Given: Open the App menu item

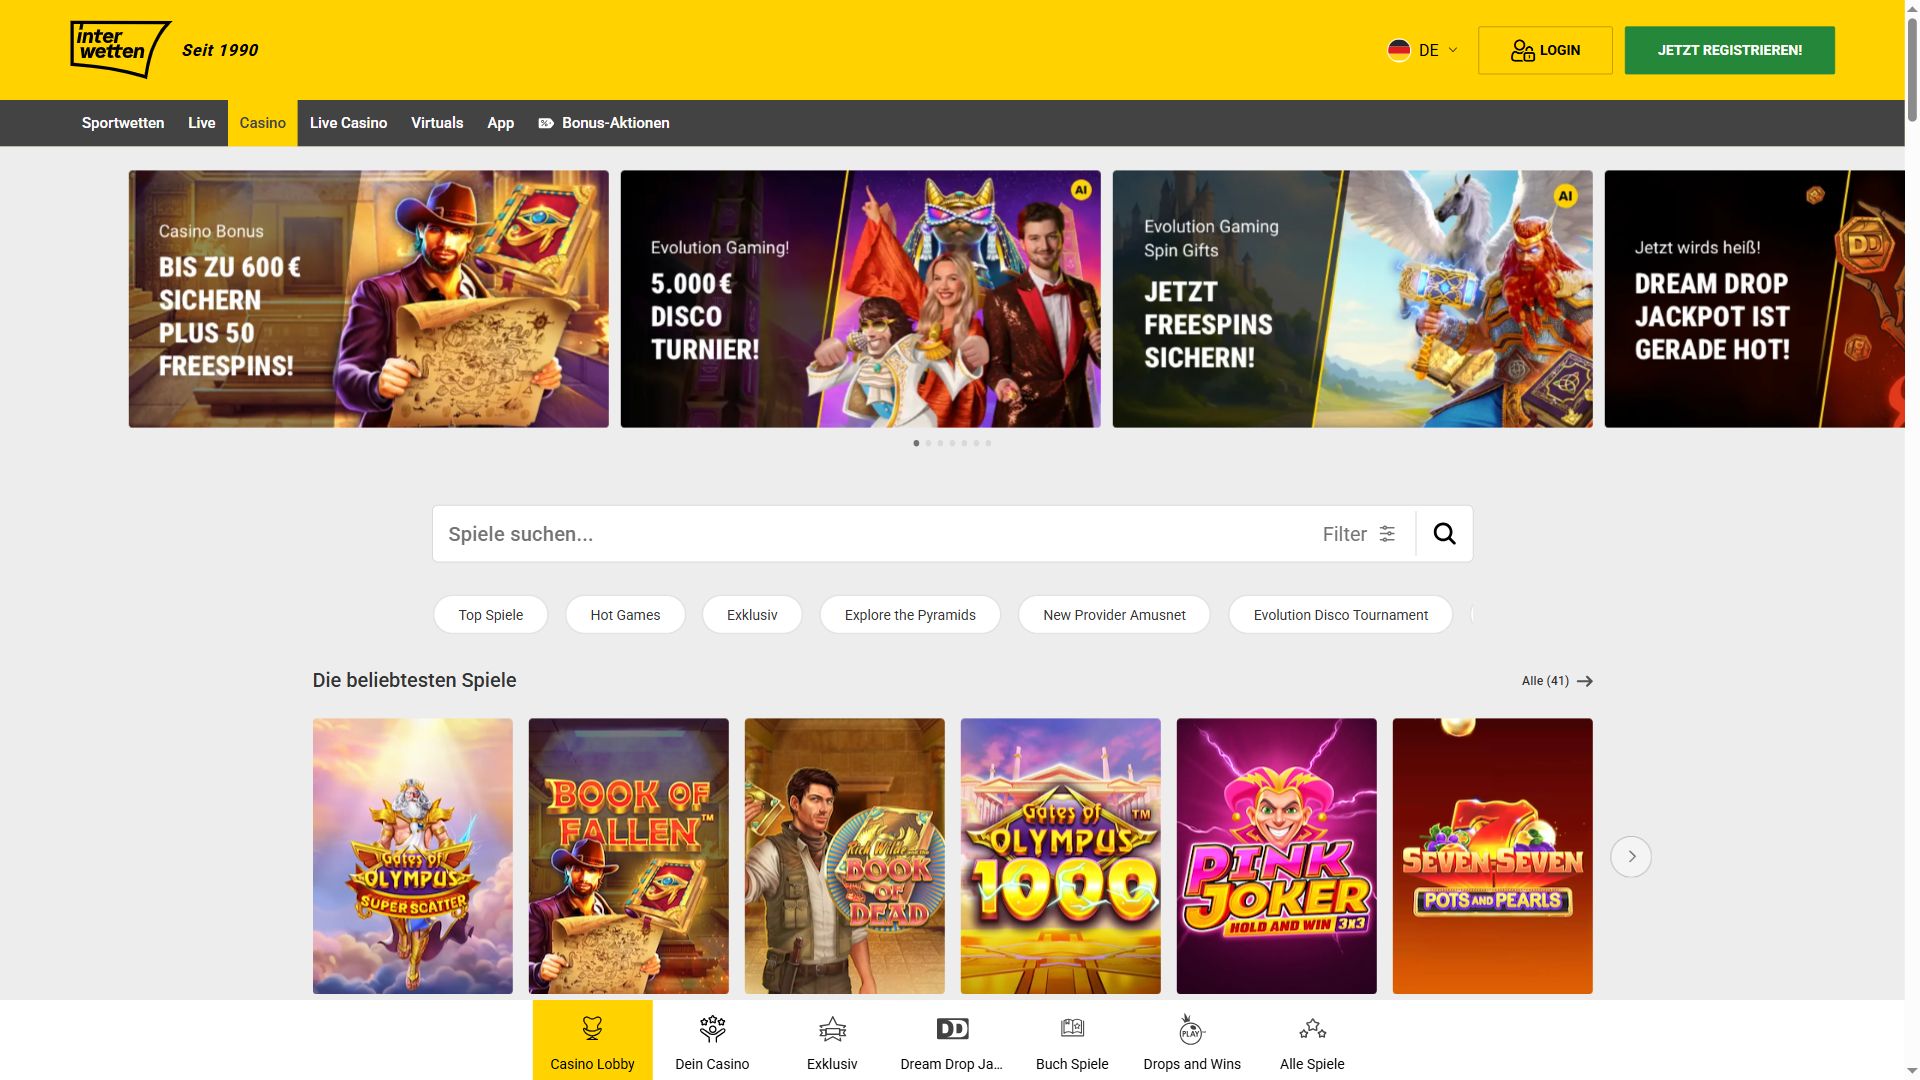Looking at the screenshot, I should point(501,123).
